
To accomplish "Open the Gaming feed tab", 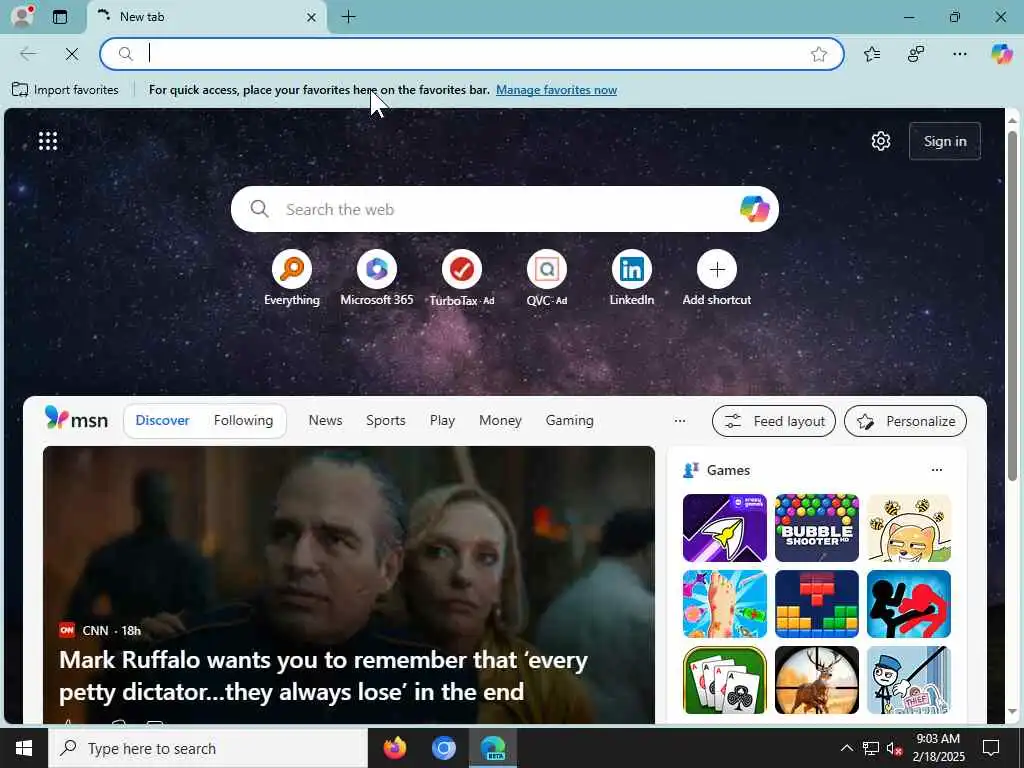I will click(x=569, y=421).
